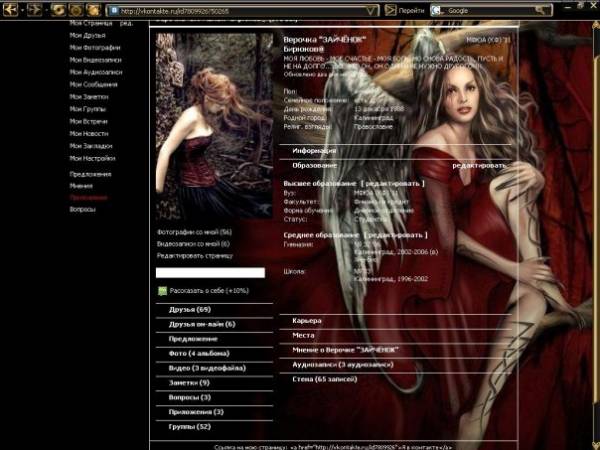This screenshot has width=600, height=450.
Task: Click Рассказать о себе (+10%) link
Action: [209, 290]
